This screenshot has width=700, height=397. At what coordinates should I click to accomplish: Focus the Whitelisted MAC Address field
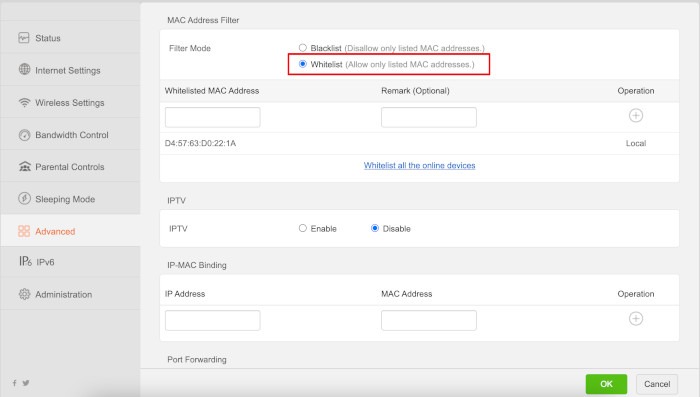[212, 117]
